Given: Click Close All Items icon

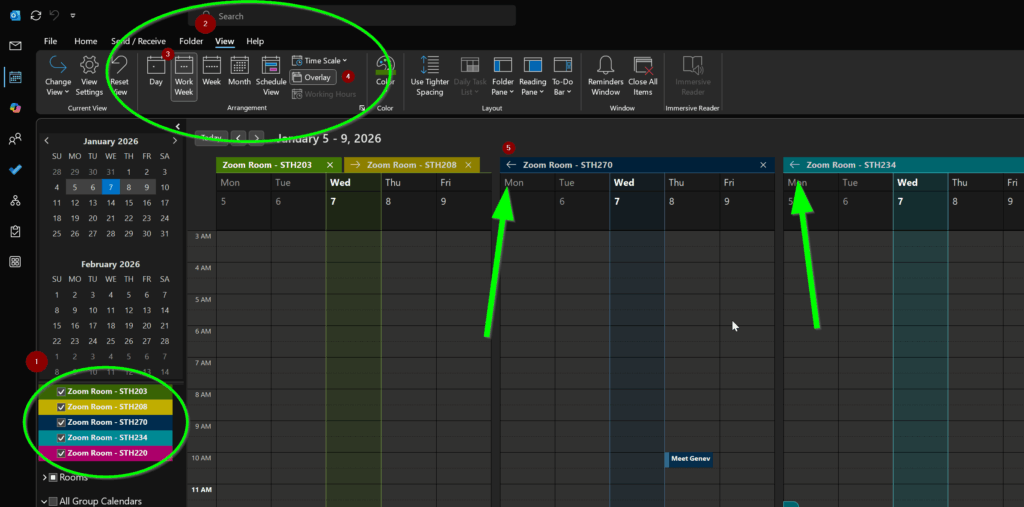Looking at the screenshot, I should [643, 67].
